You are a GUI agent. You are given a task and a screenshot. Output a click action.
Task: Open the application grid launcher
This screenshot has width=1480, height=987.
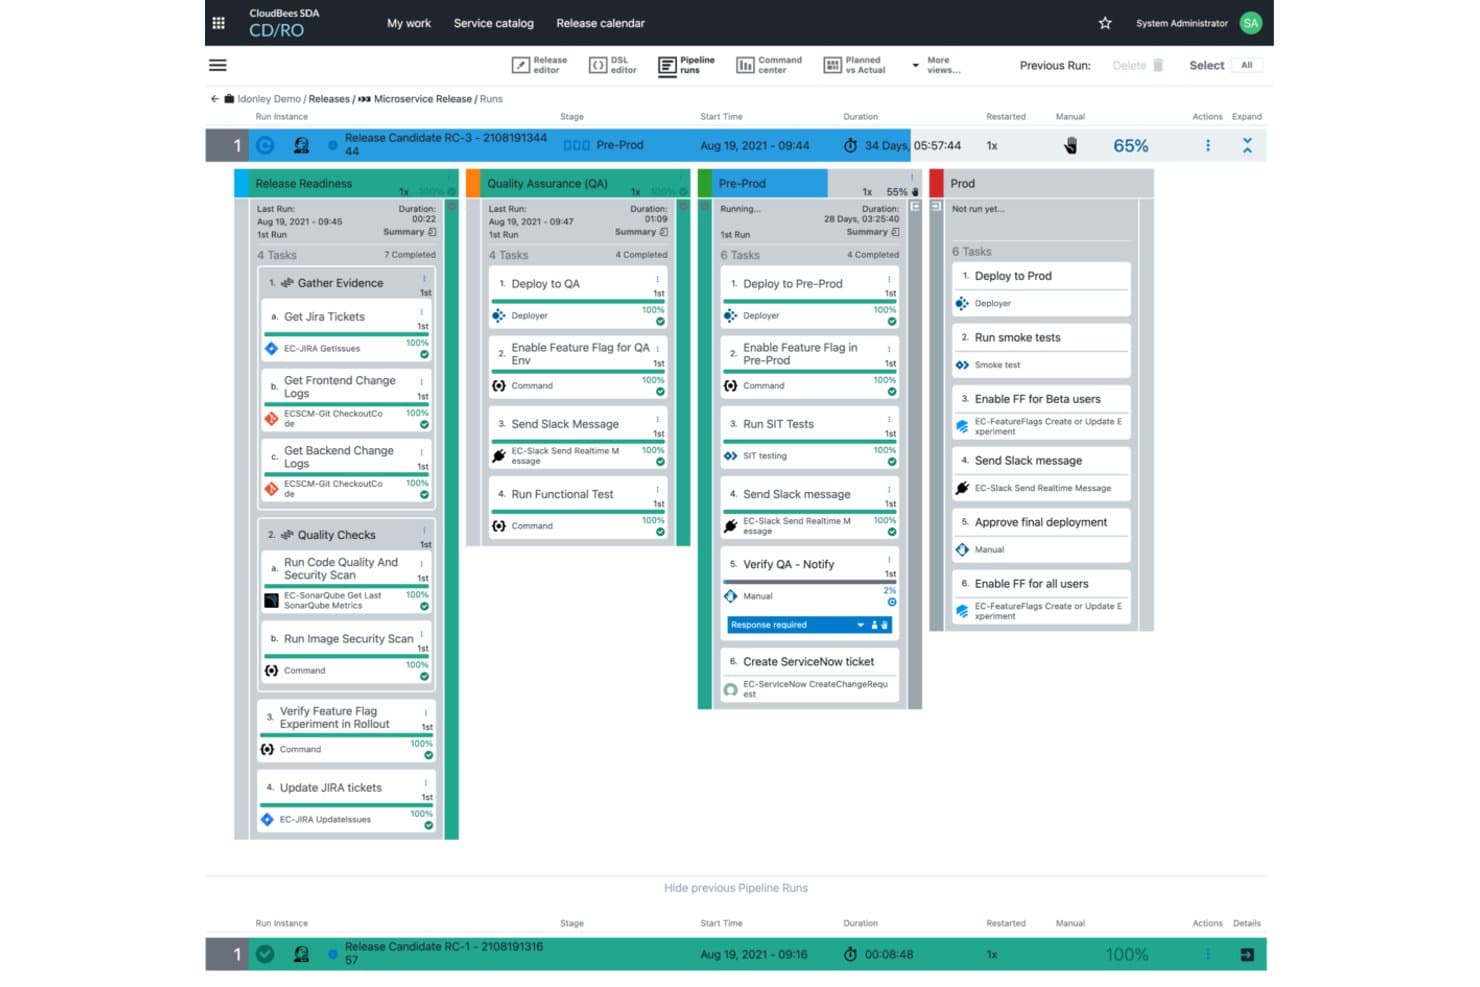(x=218, y=23)
